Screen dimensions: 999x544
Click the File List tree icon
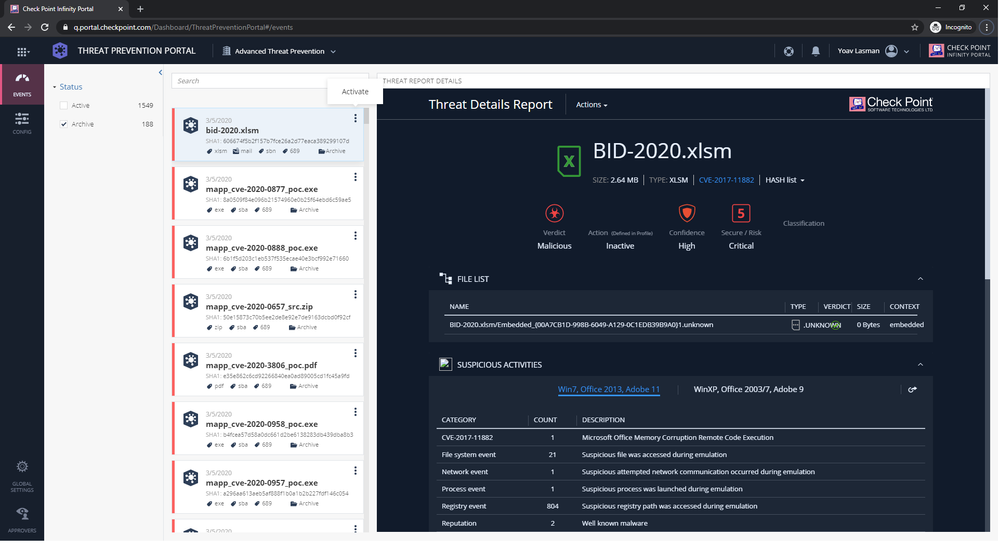coord(445,278)
